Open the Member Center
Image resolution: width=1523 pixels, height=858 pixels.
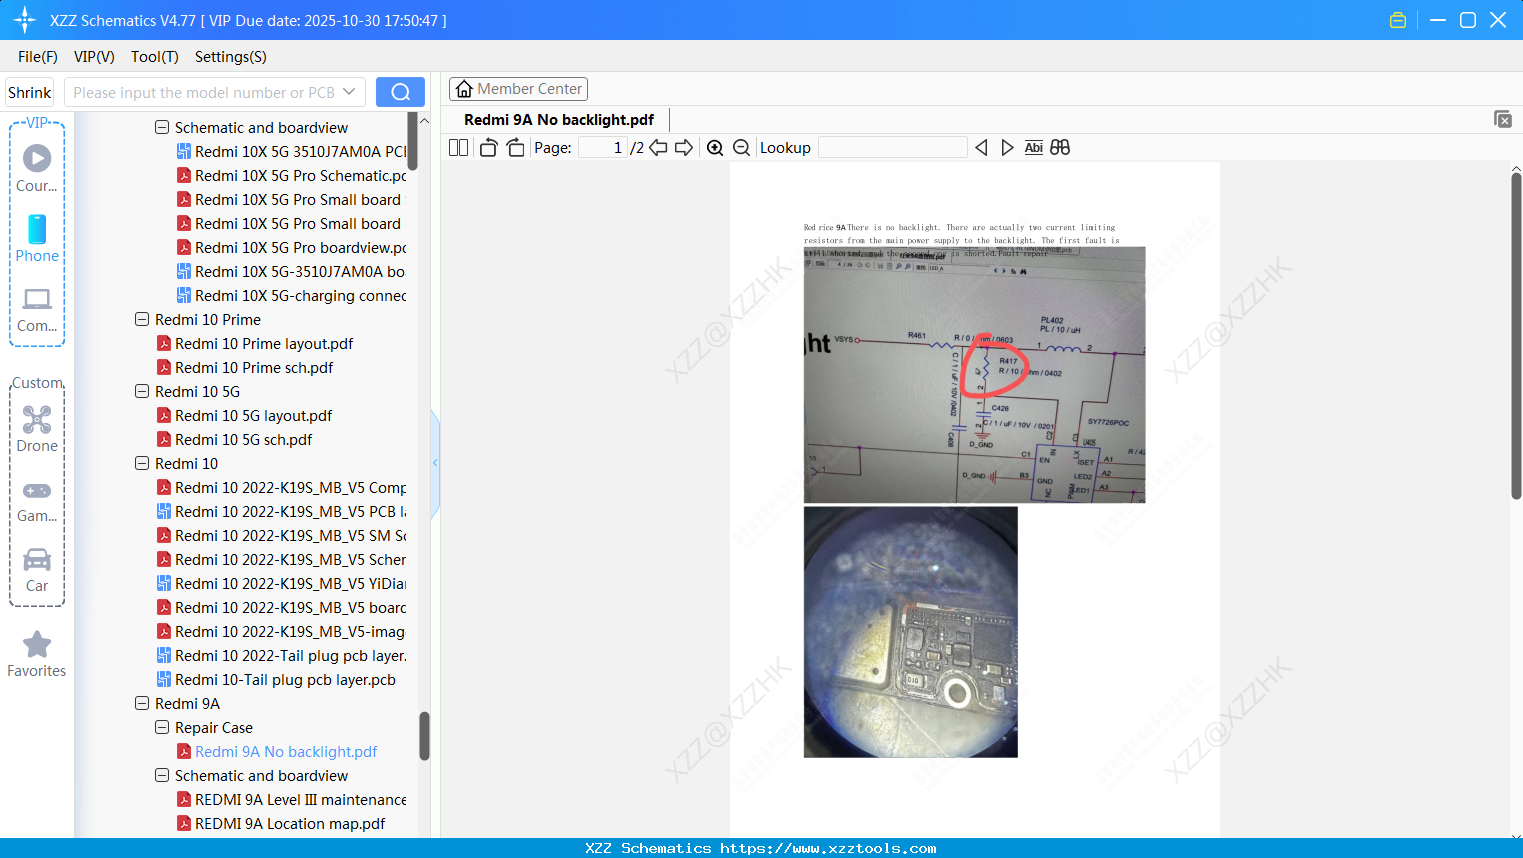point(518,89)
